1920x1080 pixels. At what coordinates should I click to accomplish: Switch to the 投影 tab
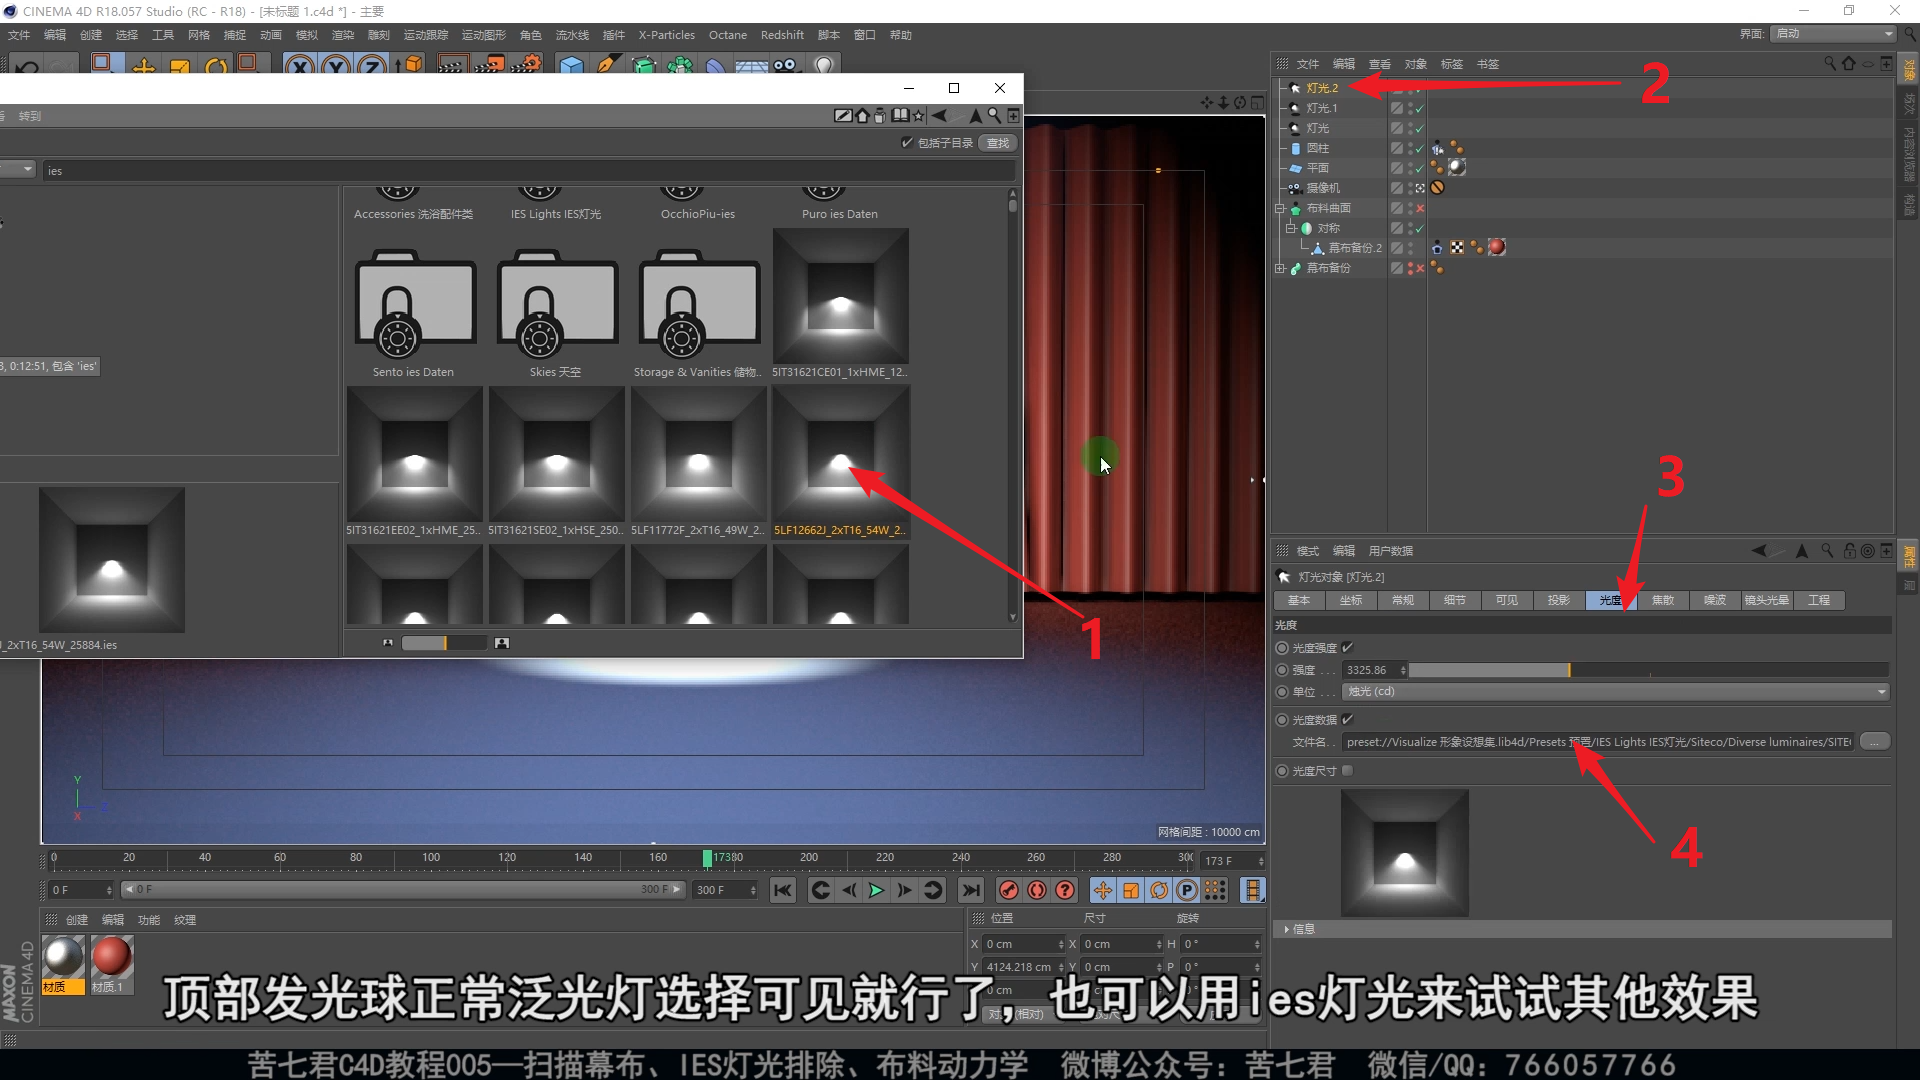click(1558, 600)
